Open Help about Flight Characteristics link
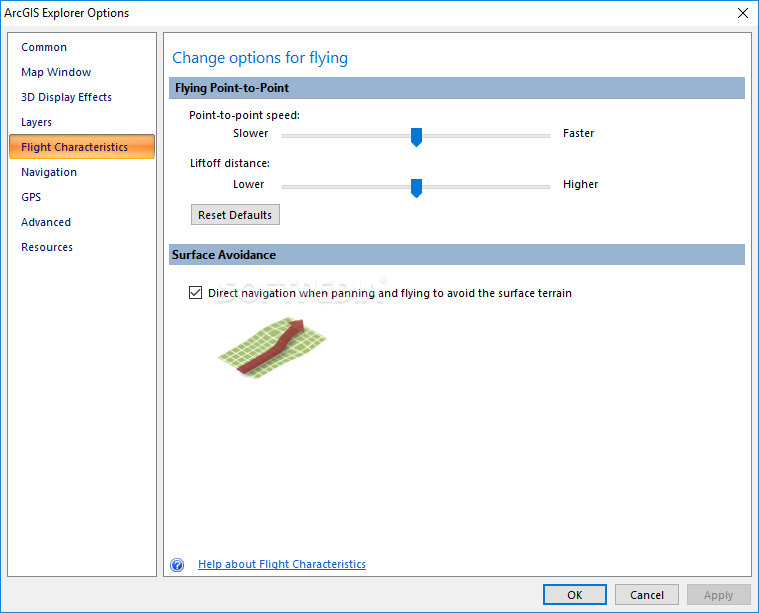 [x=282, y=564]
